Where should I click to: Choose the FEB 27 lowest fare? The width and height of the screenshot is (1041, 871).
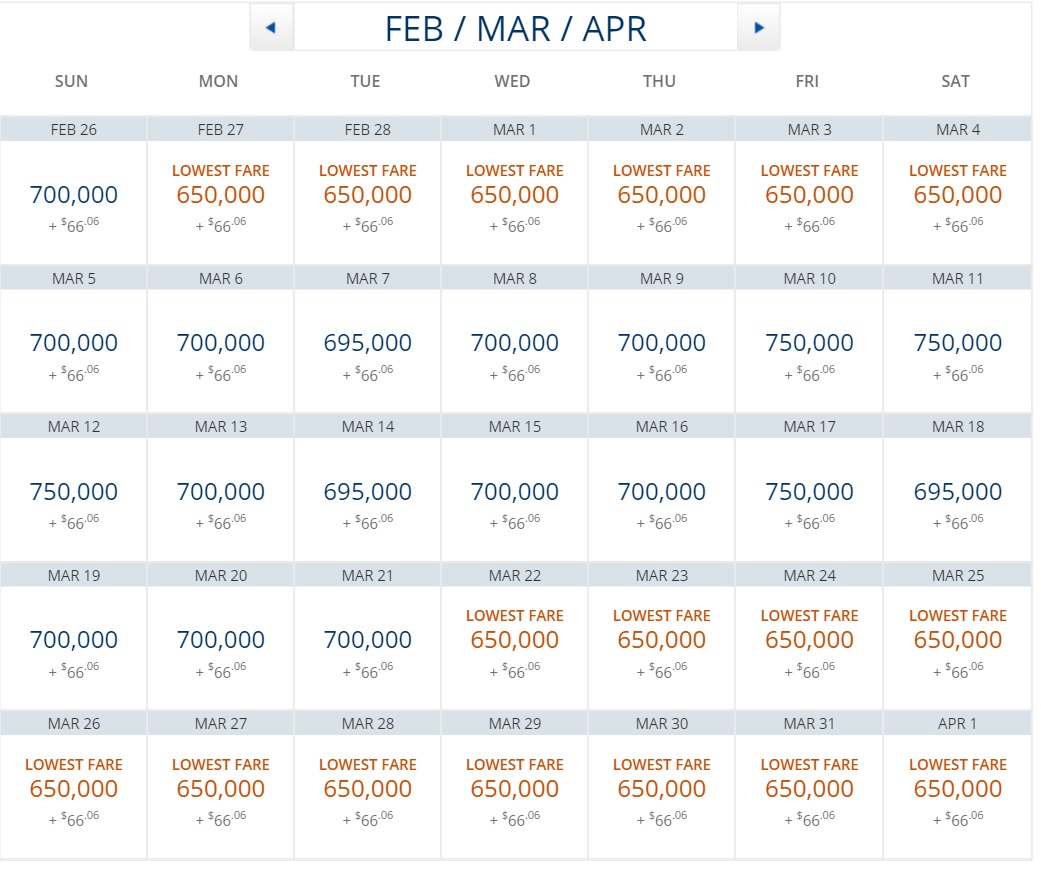coord(222,204)
